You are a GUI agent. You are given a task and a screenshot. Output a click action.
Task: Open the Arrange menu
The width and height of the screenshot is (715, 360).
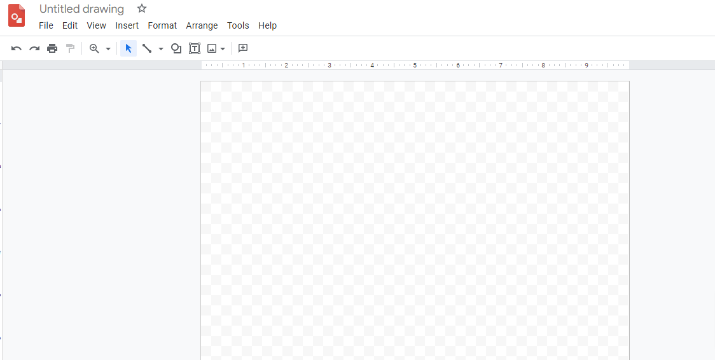click(202, 26)
